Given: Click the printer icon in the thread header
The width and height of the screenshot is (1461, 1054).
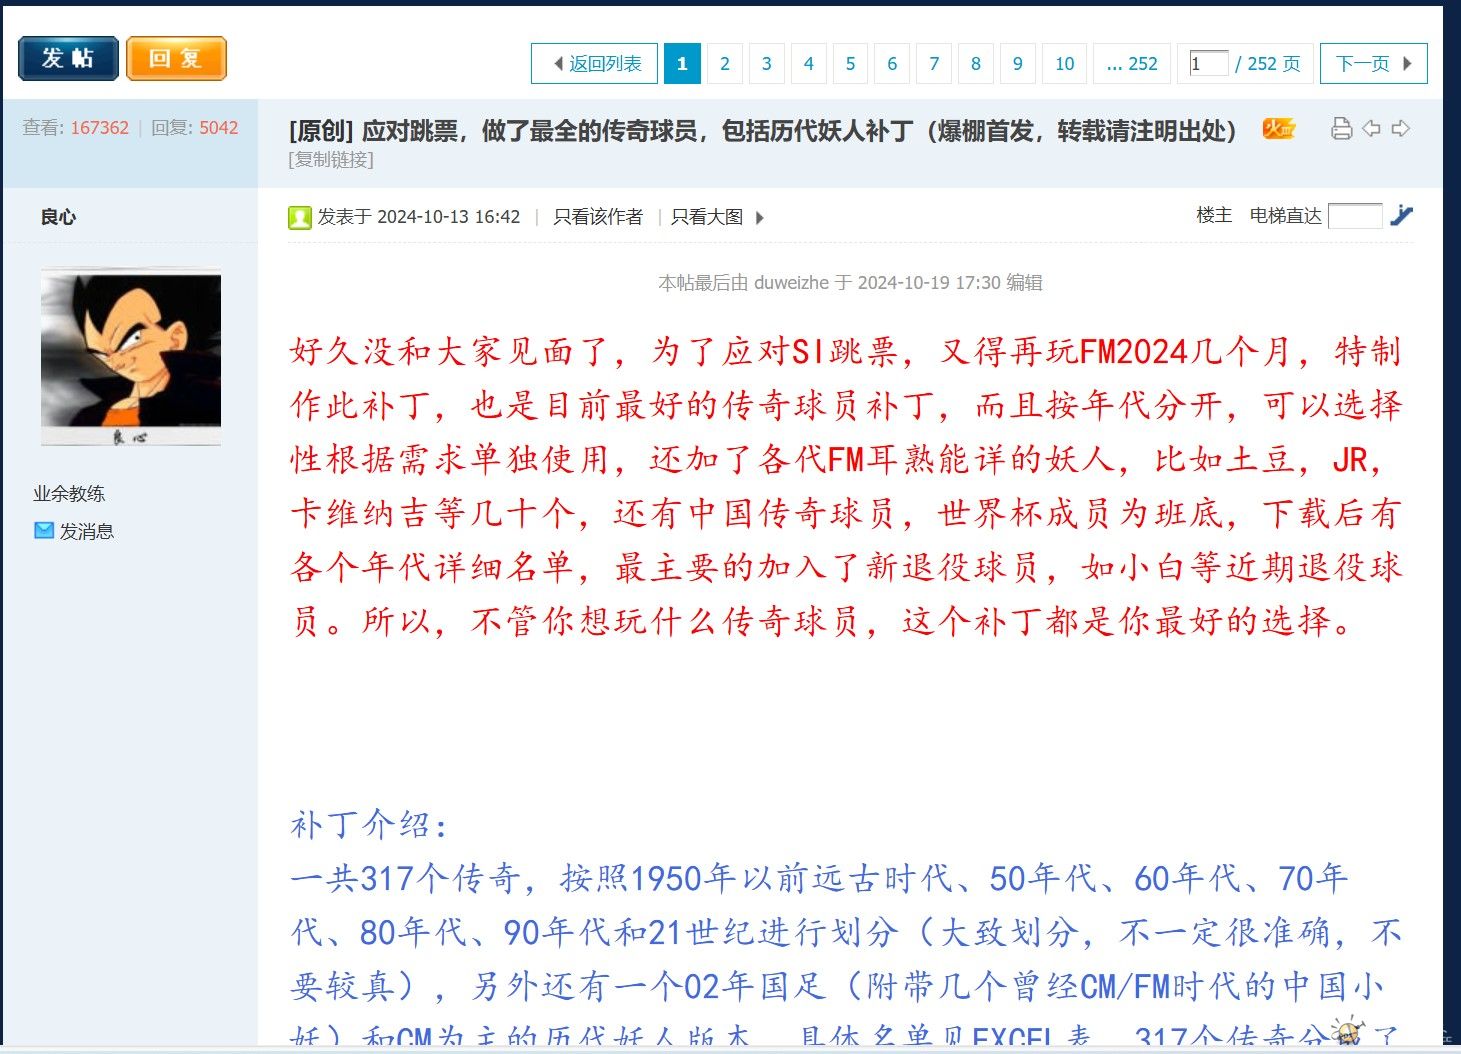Looking at the screenshot, I should [1341, 129].
